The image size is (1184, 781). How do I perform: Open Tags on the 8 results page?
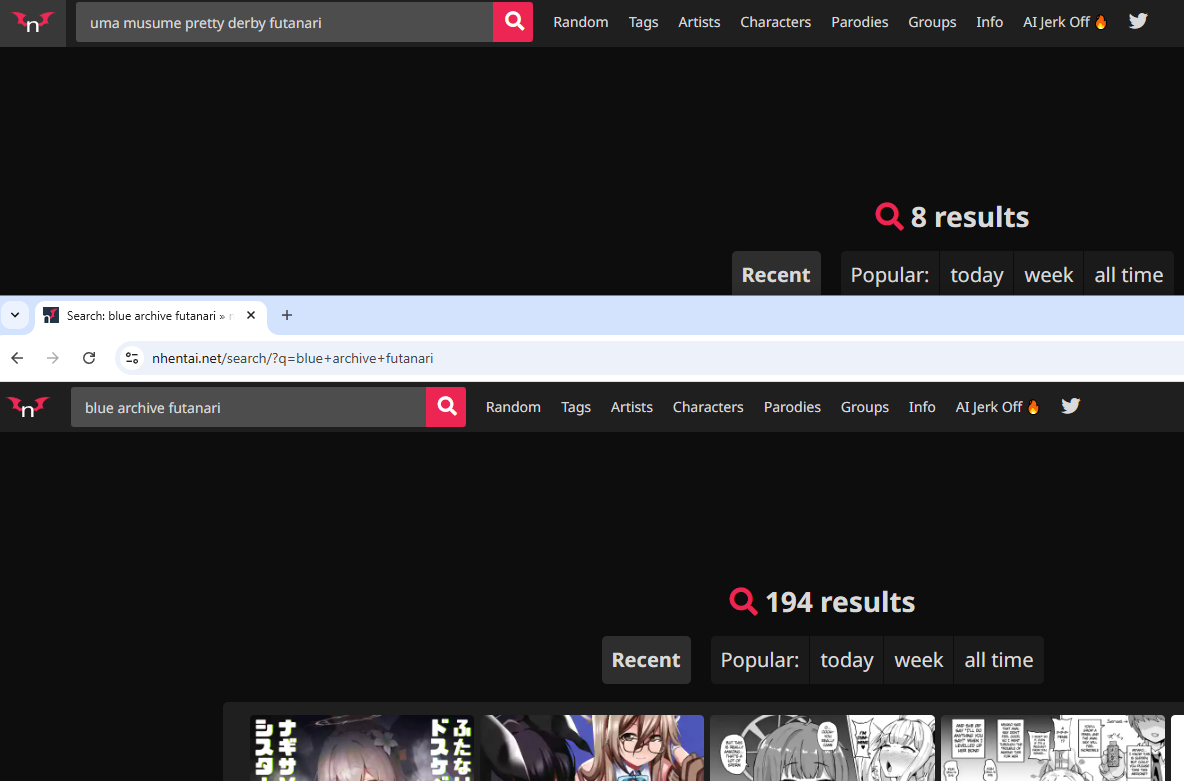tap(643, 23)
